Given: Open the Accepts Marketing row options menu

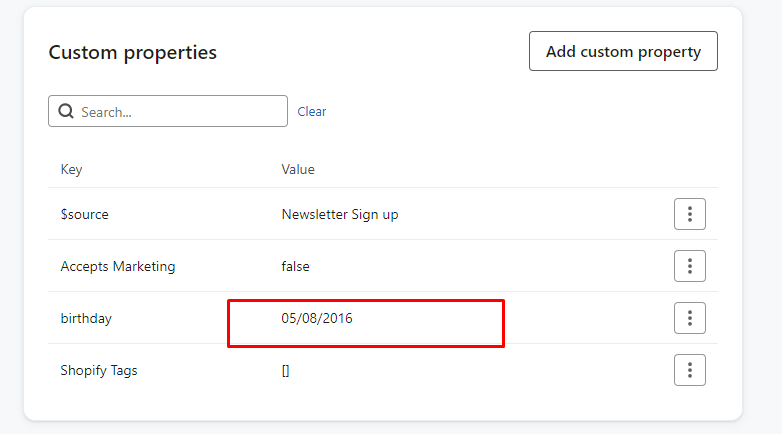Looking at the screenshot, I should pyautogui.click(x=690, y=266).
